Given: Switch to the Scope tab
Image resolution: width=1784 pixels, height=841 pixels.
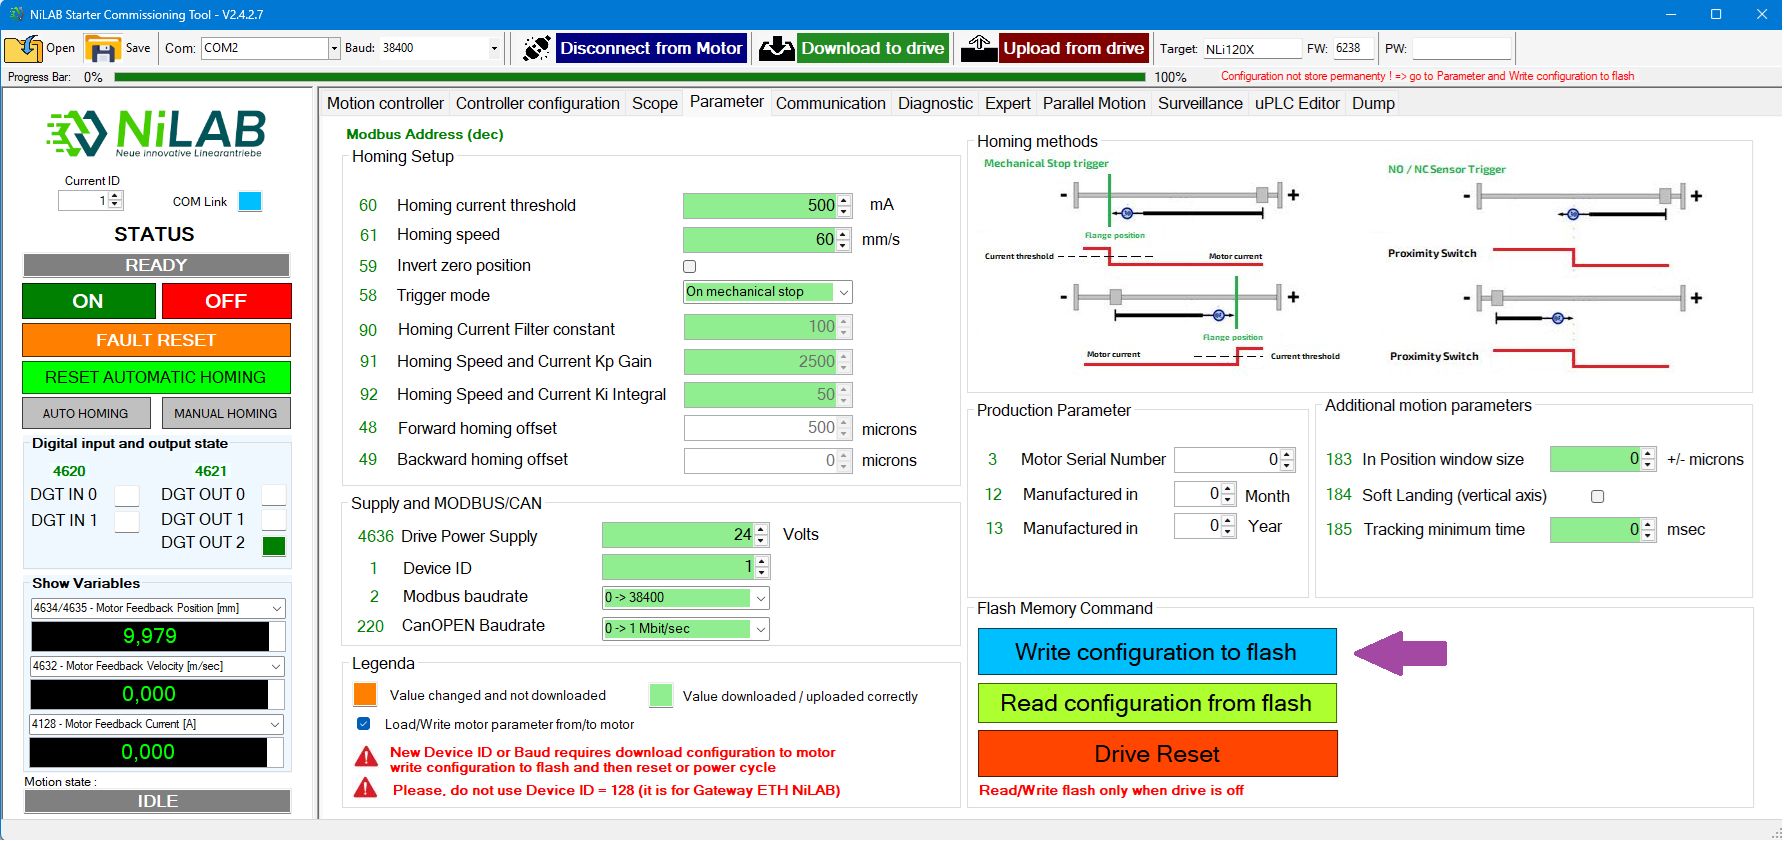Looking at the screenshot, I should pos(654,103).
